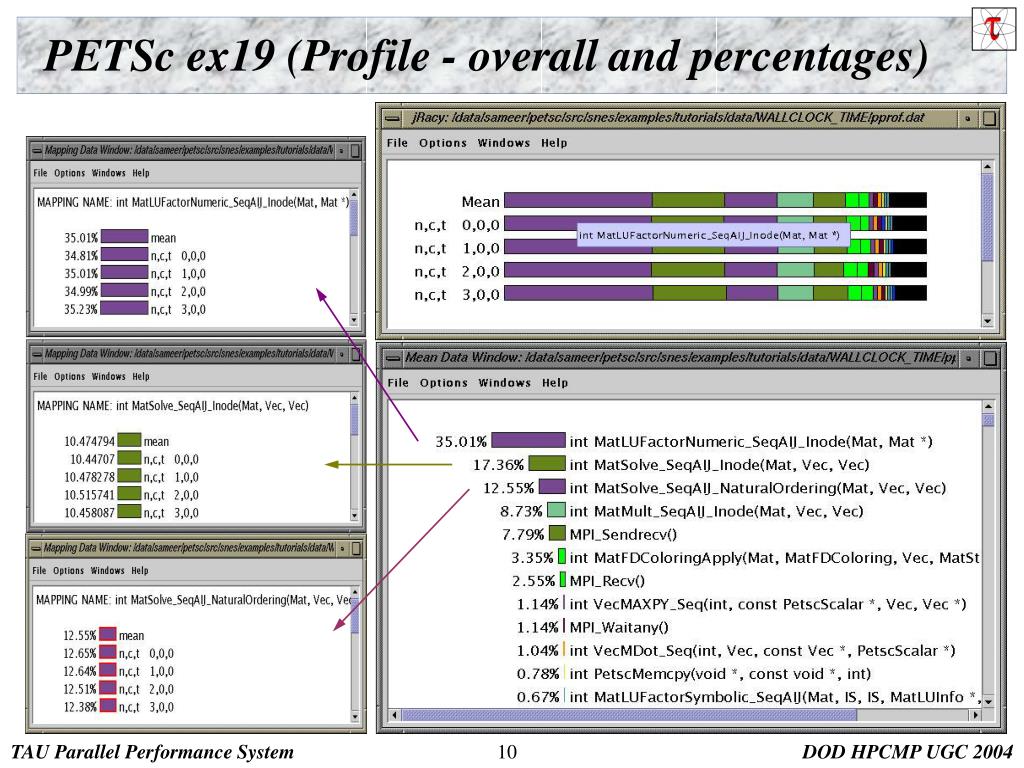This screenshot has width=1024, height=768.
Task: Click the n,c,t 3,0,0 bar in jRacy
Action: pos(715,293)
